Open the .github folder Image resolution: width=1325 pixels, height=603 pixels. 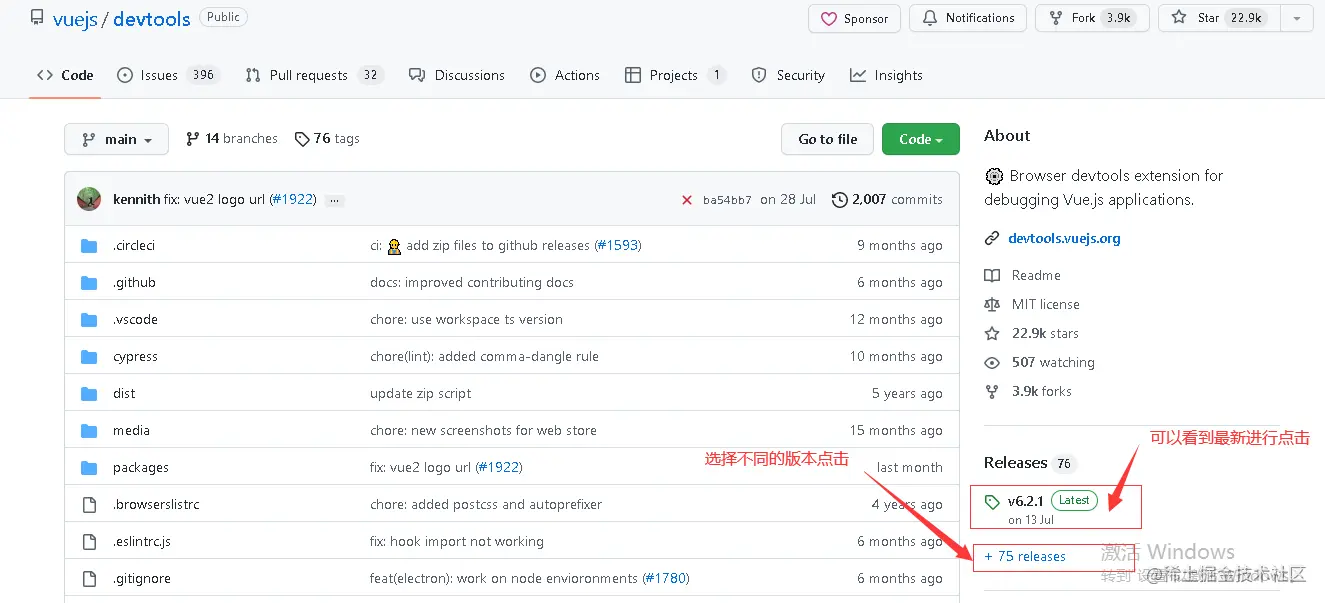pyautogui.click(x=134, y=282)
